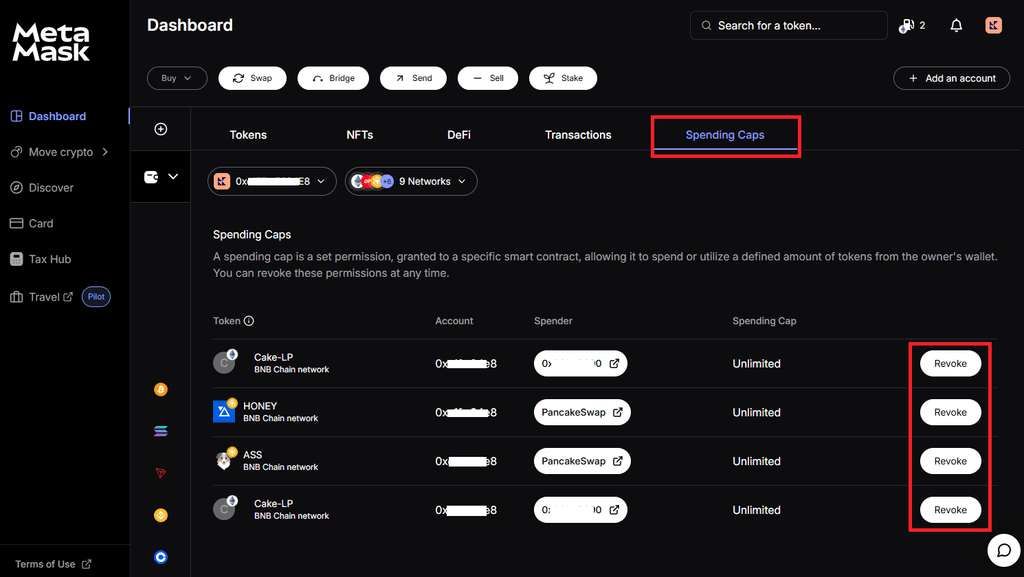Click the Swap button
This screenshot has height=577, width=1024.
click(x=252, y=78)
